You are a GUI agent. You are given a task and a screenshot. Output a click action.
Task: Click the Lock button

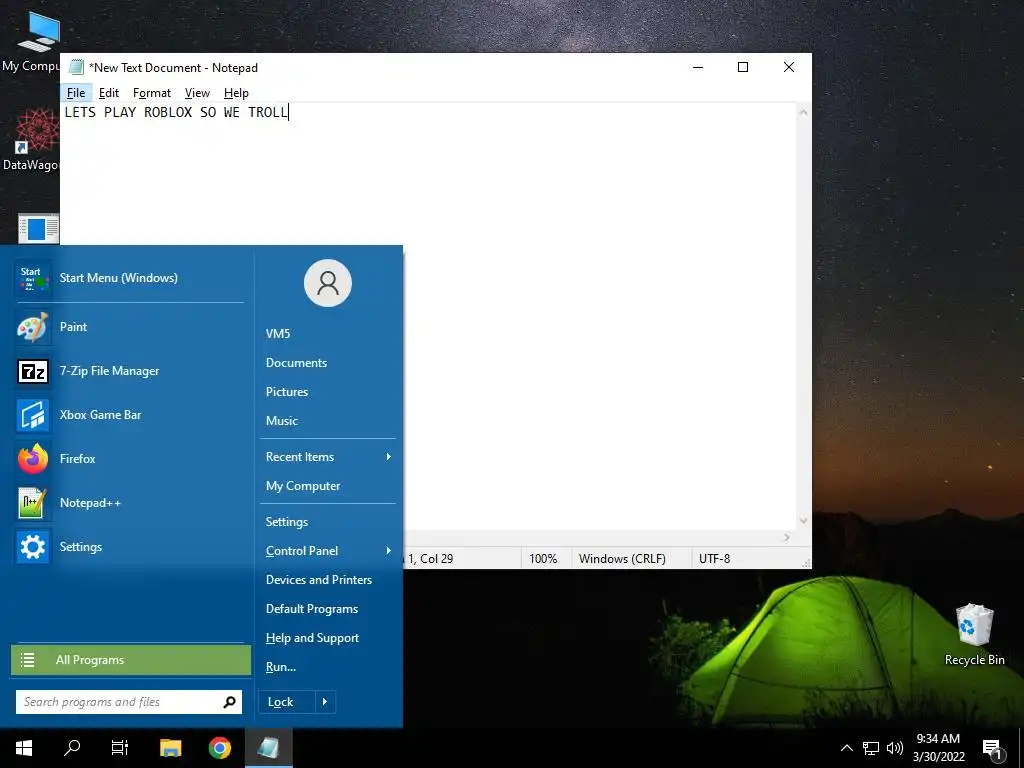pos(287,702)
